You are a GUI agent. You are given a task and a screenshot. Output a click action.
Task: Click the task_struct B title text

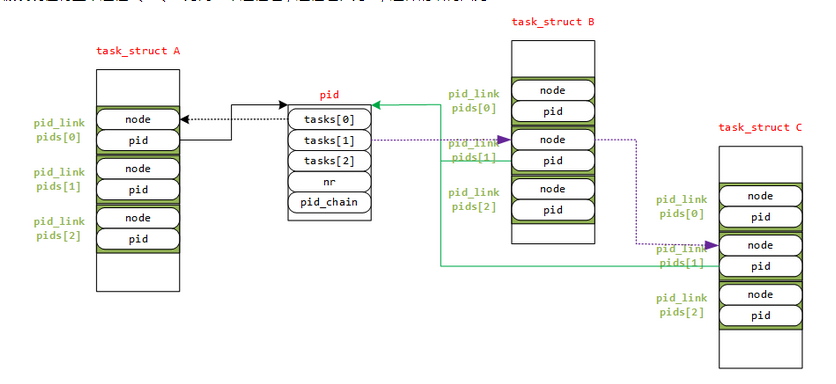click(x=553, y=22)
